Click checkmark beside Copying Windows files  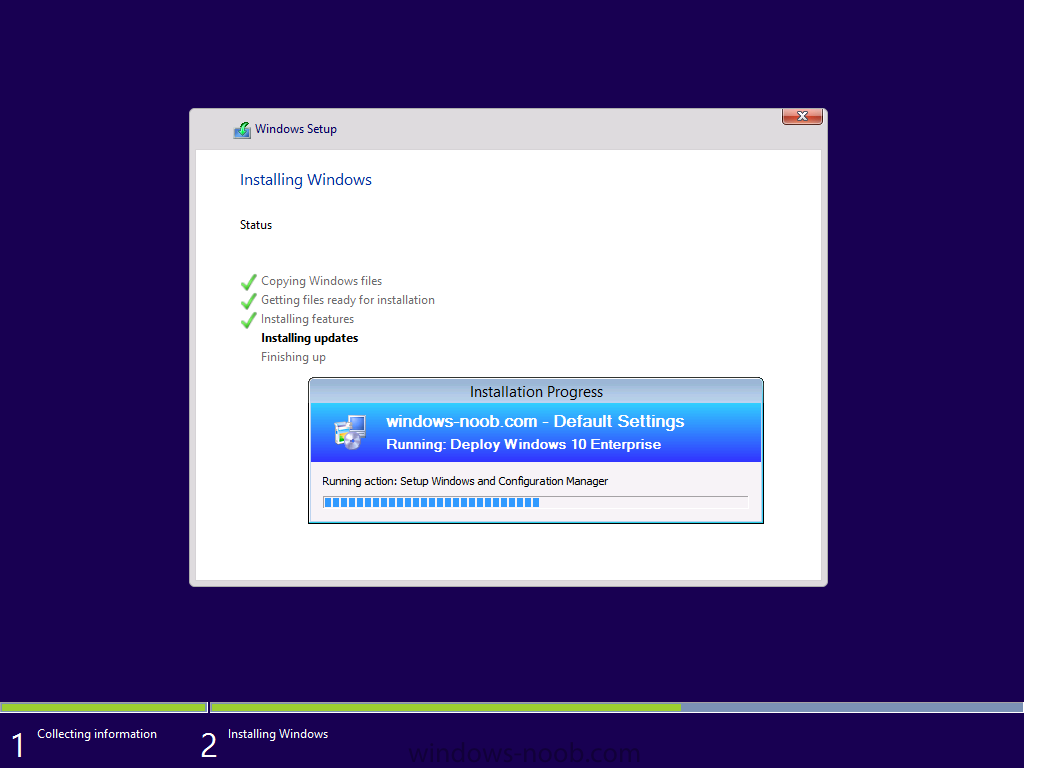249,282
